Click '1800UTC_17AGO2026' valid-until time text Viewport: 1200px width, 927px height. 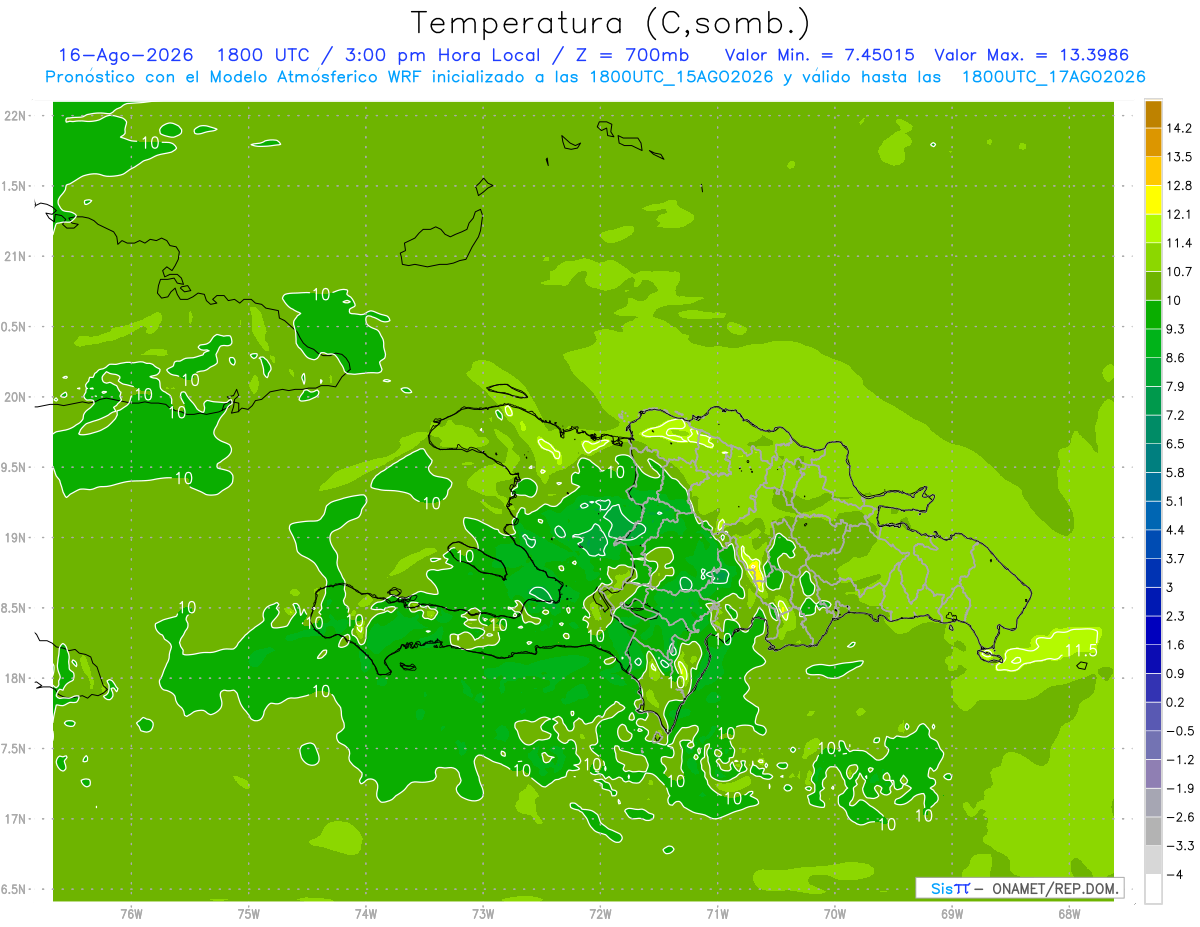(1053, 77)
